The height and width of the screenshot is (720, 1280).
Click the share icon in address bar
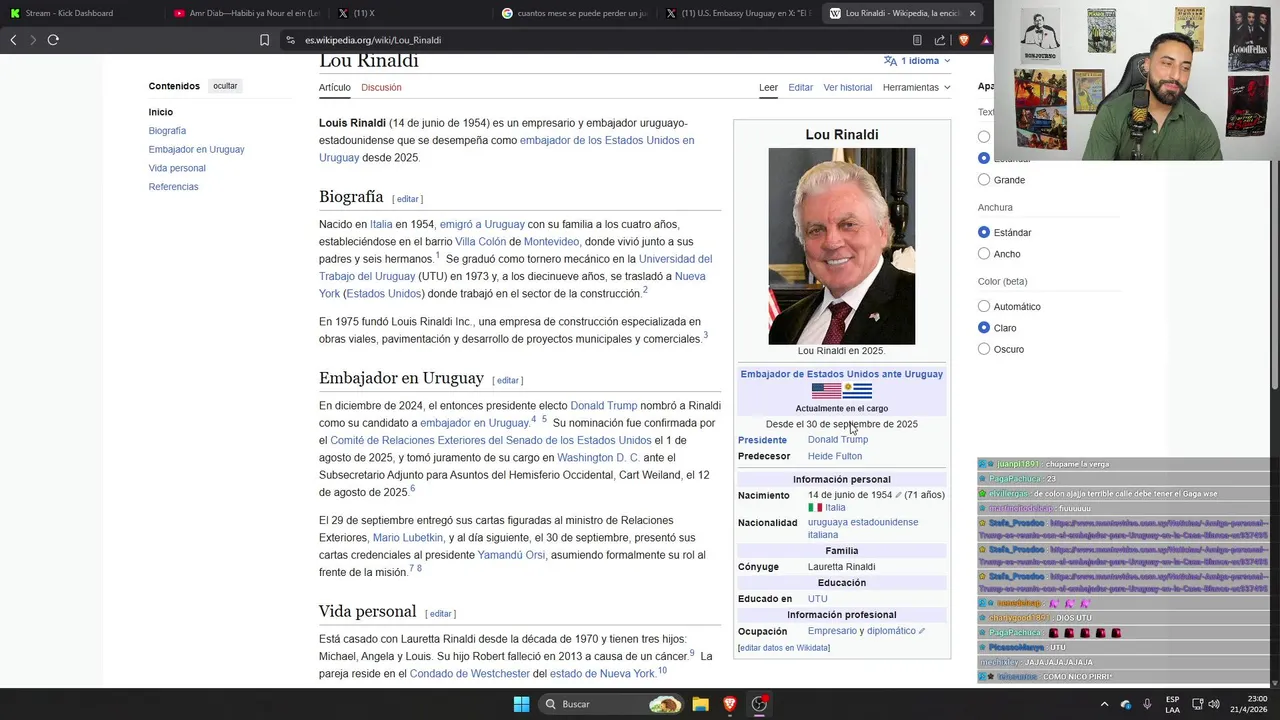click(x=940, y=40)
